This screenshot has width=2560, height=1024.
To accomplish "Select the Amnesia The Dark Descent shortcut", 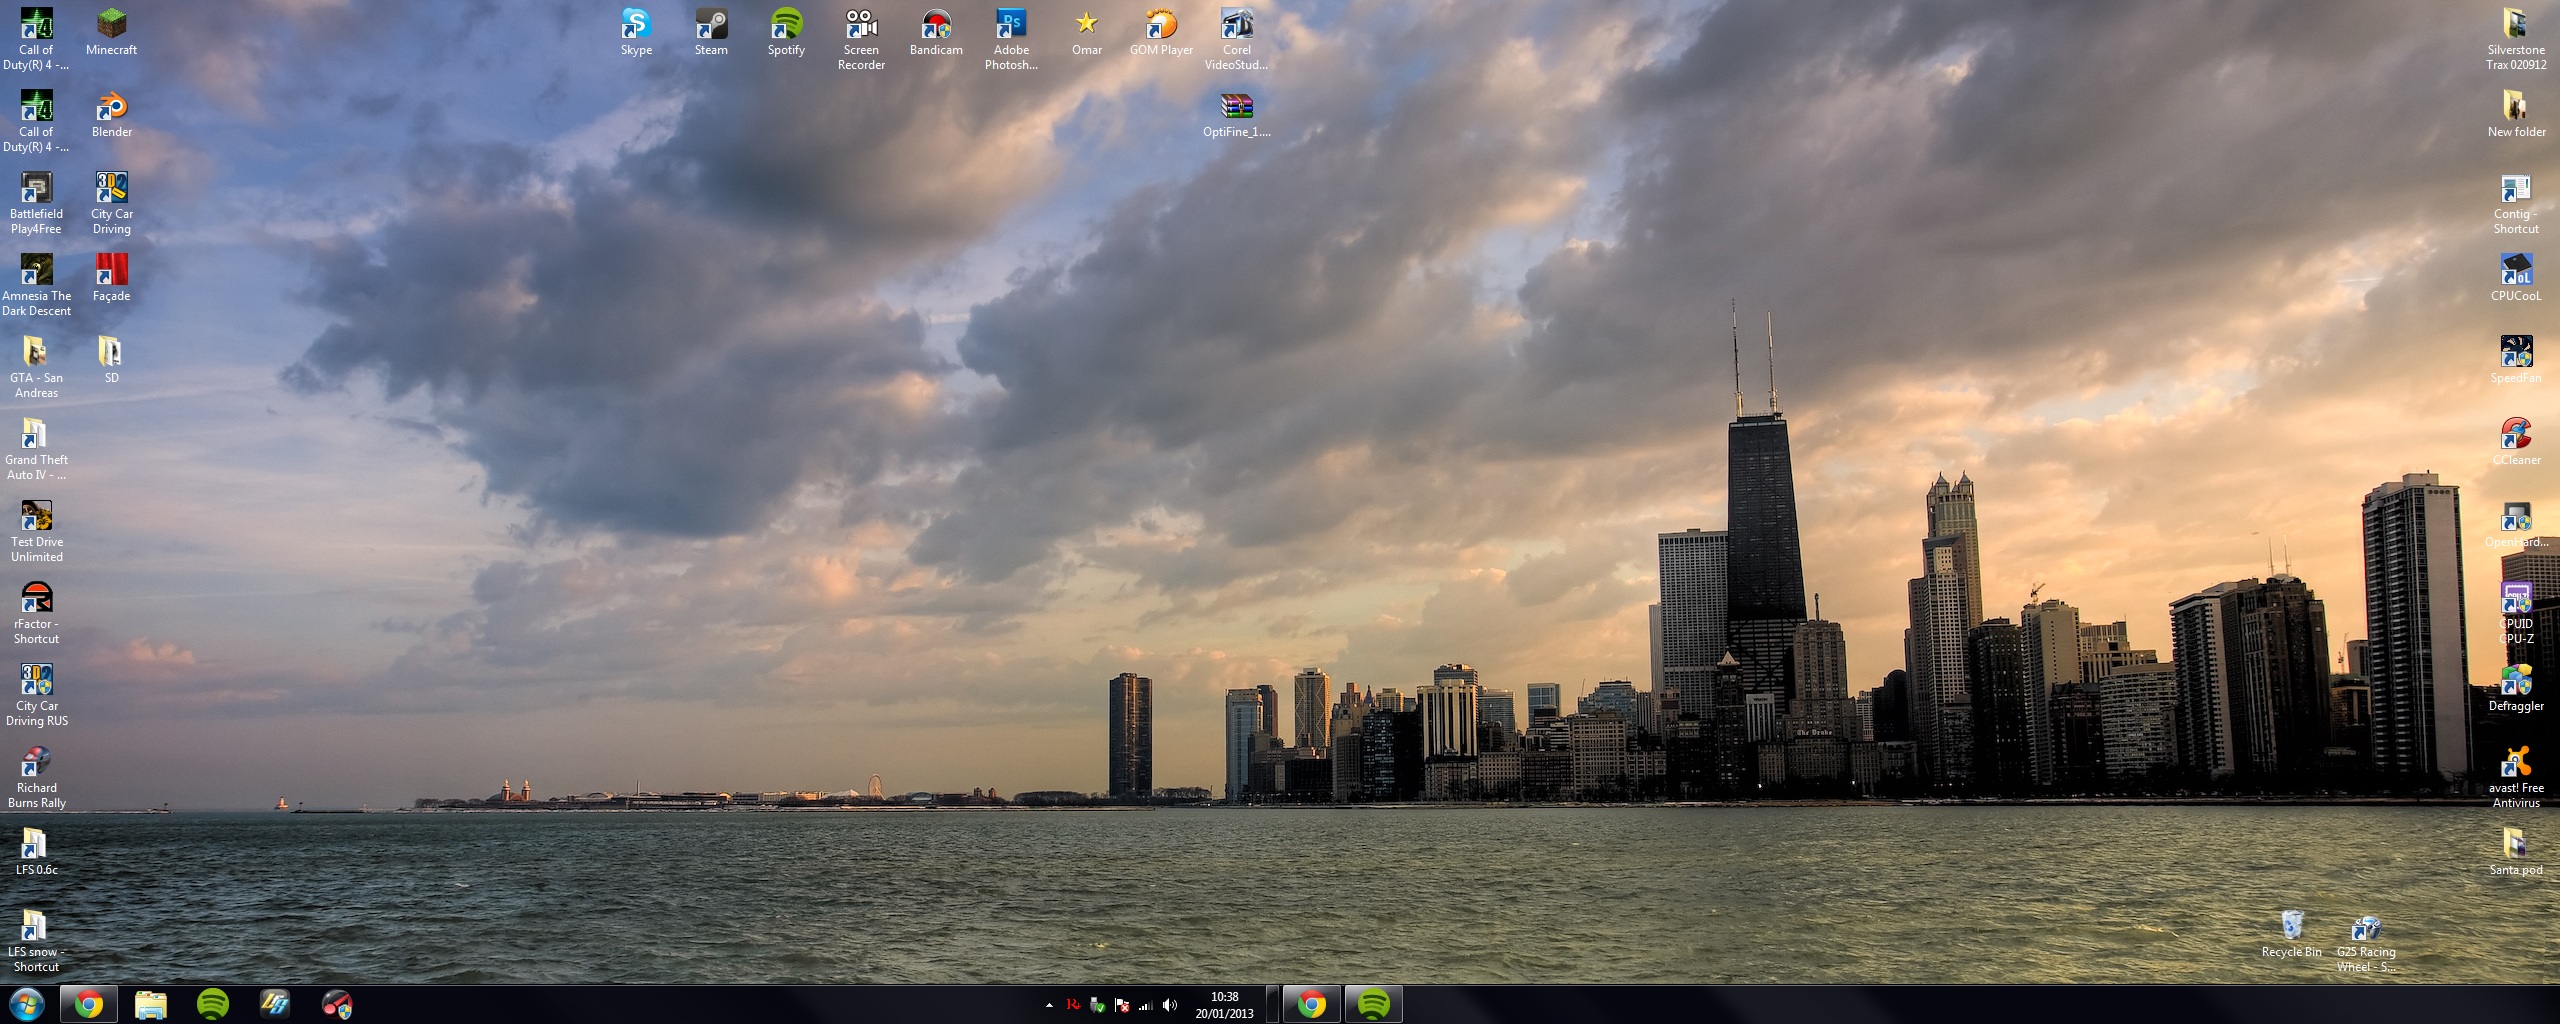I will point(36,285).
